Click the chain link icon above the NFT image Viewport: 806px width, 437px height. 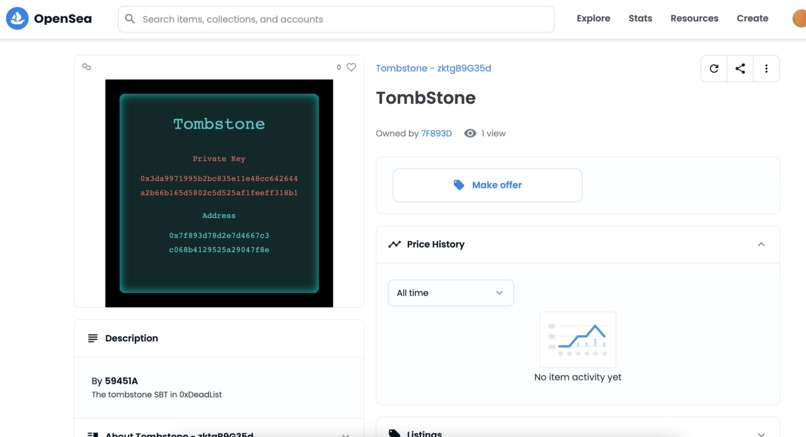coord(86,67)
